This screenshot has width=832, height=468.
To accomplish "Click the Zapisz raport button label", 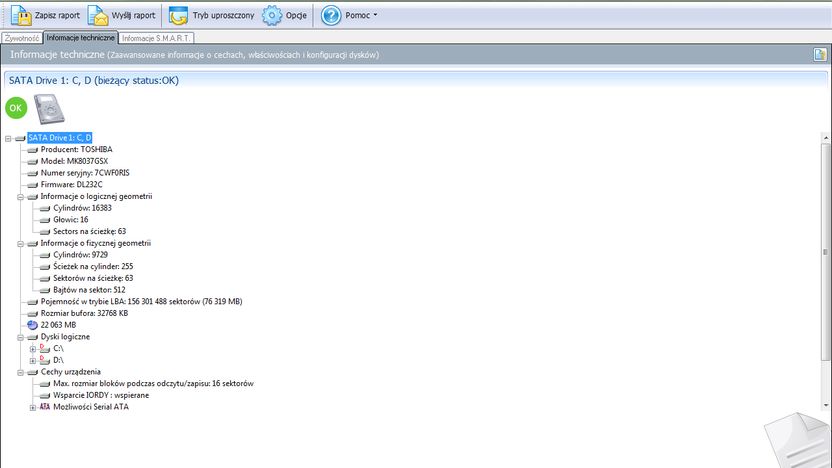I will tap(57, 15).
